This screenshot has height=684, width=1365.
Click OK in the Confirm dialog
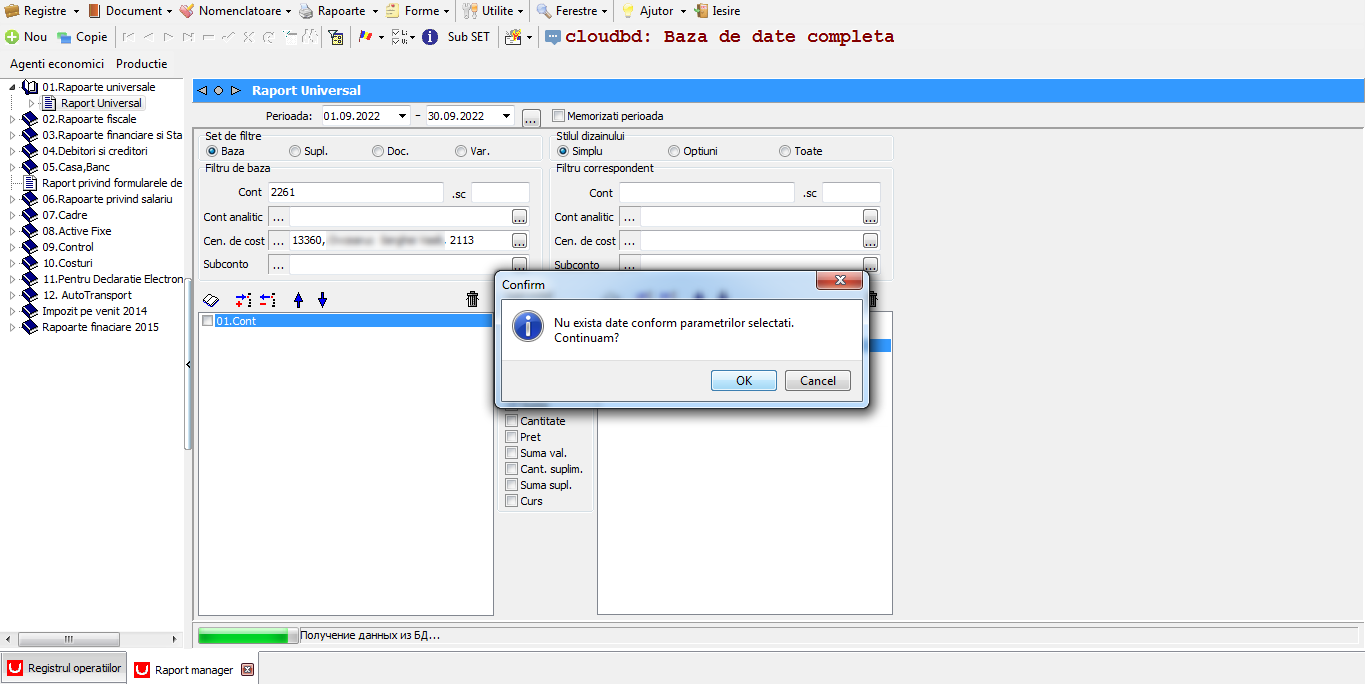coord(744,381)
